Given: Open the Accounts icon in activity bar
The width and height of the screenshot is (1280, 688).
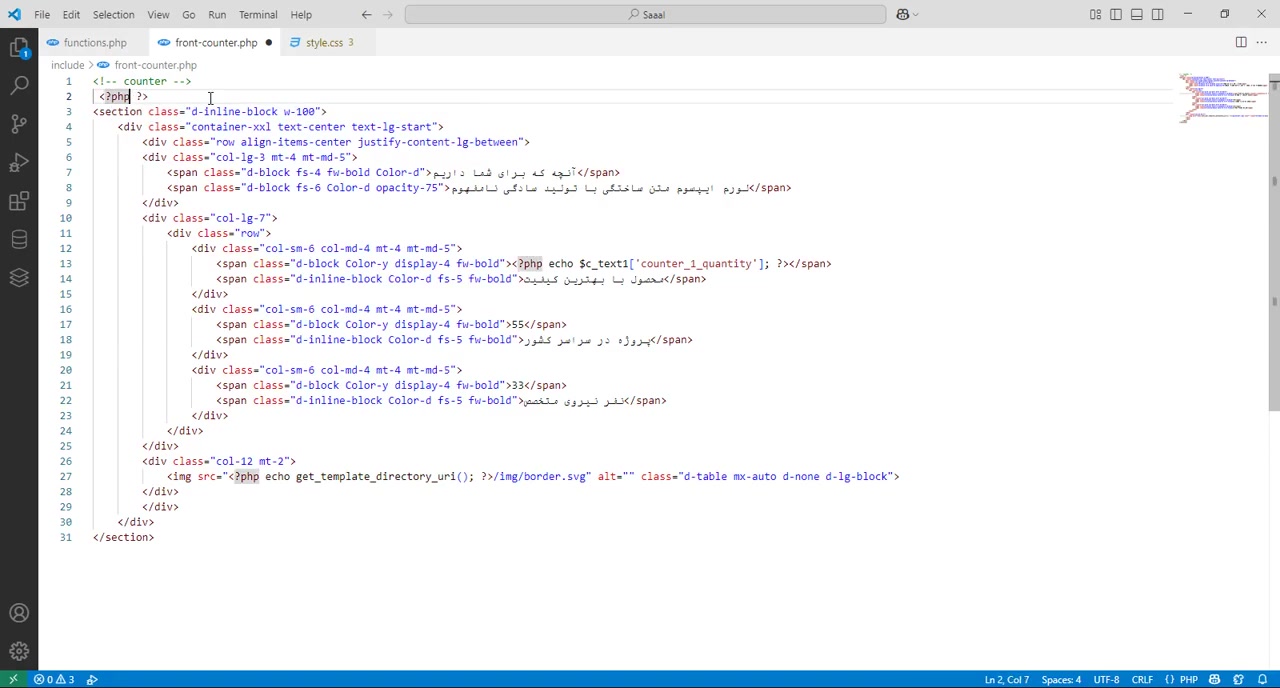Looking at the screenshot, I should click(x=19, y=613).
